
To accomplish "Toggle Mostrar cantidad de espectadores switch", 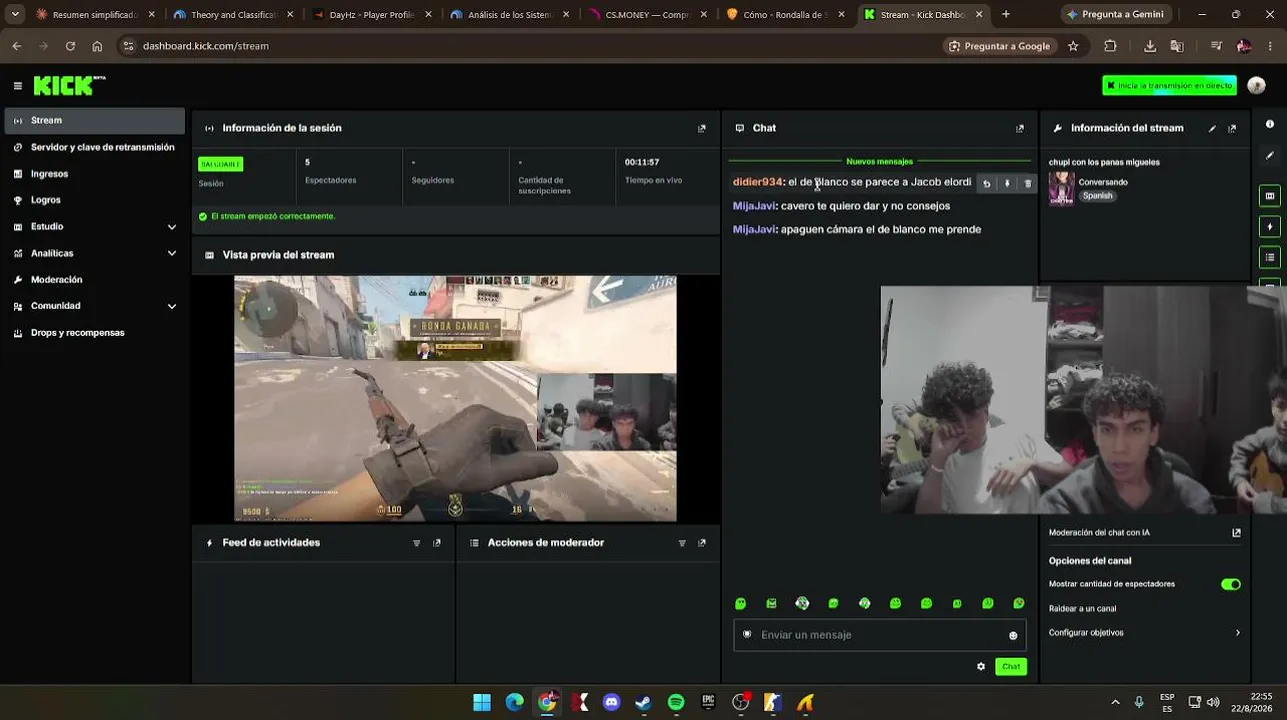I will pos(1231,584).
